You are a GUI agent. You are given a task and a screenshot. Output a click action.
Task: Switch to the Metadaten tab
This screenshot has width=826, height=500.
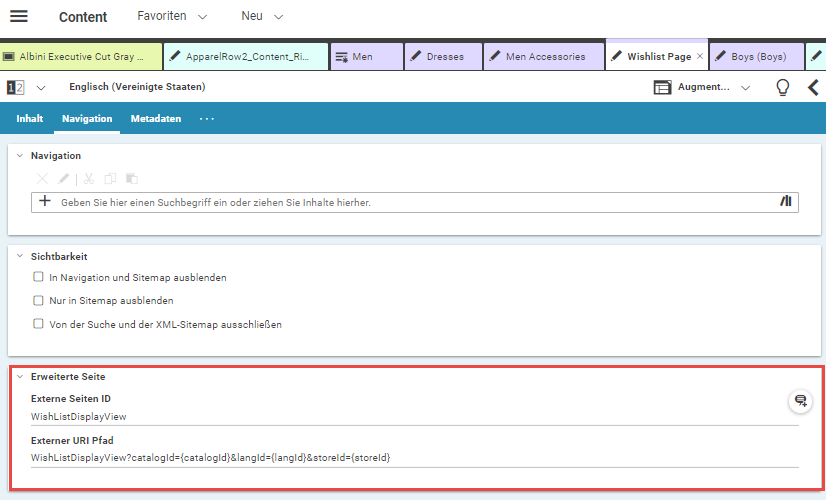(x=155, y=119)
